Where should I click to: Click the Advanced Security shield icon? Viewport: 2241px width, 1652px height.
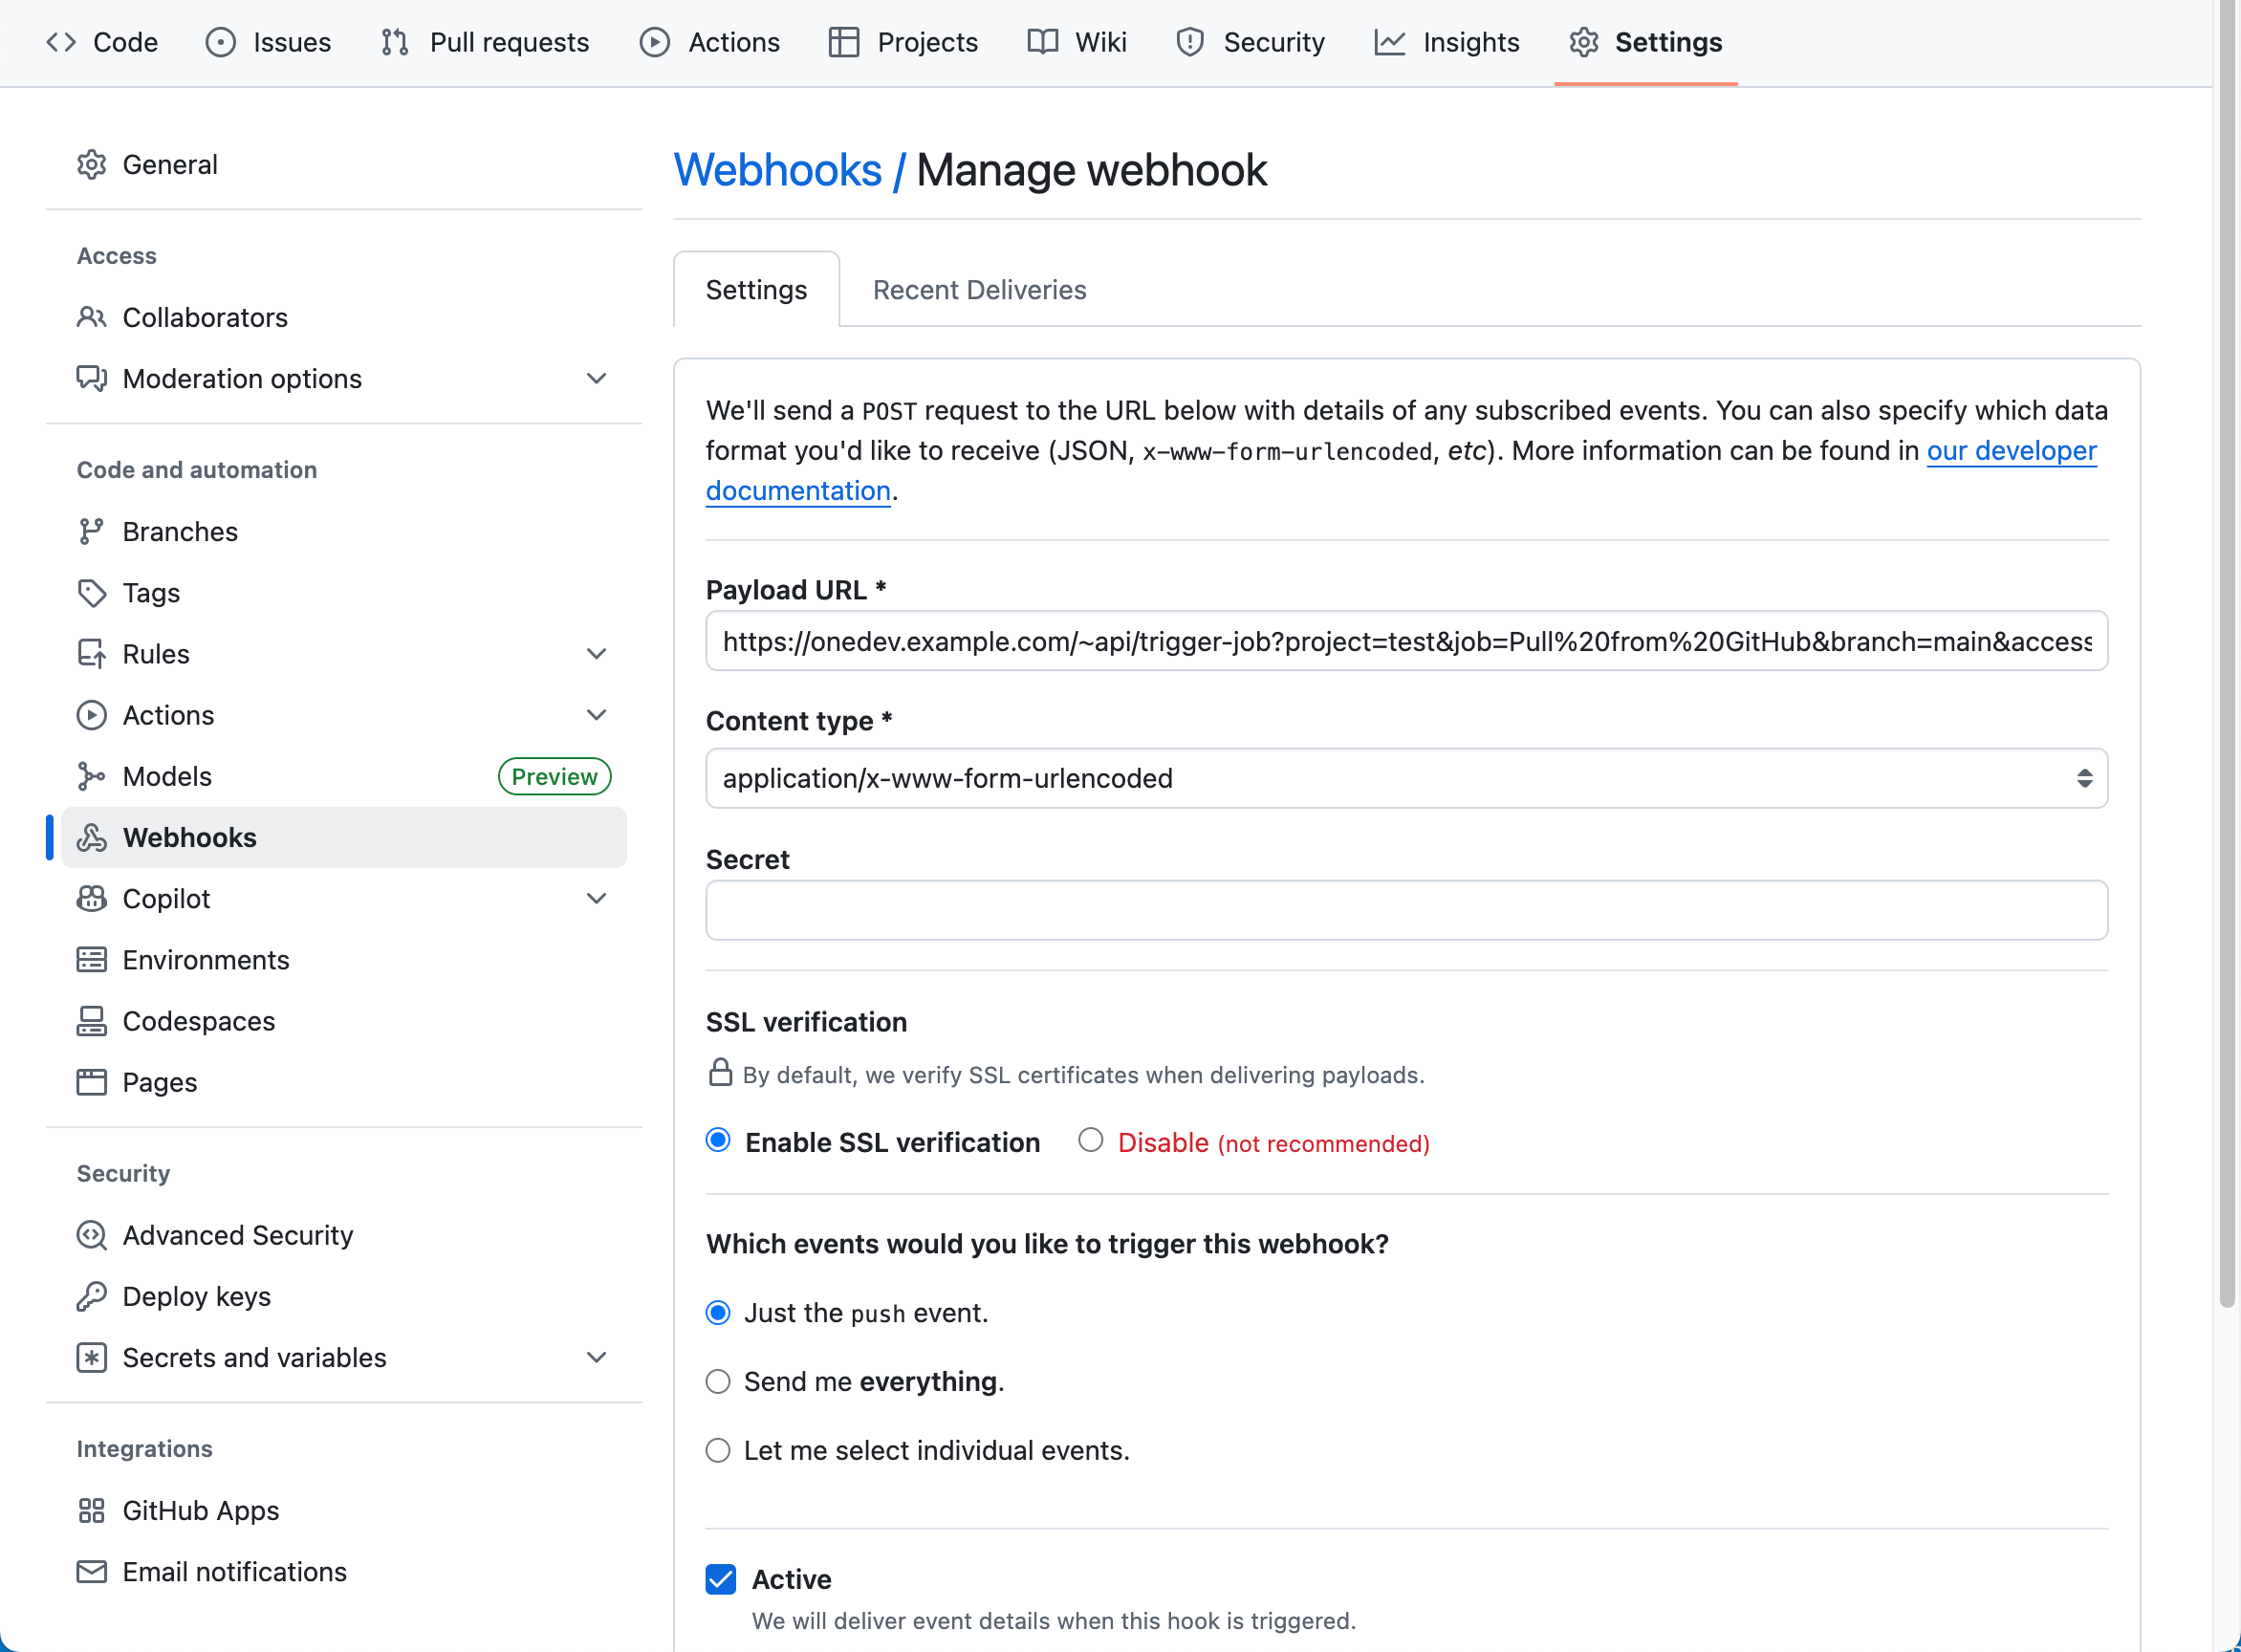coord(91,1235)
